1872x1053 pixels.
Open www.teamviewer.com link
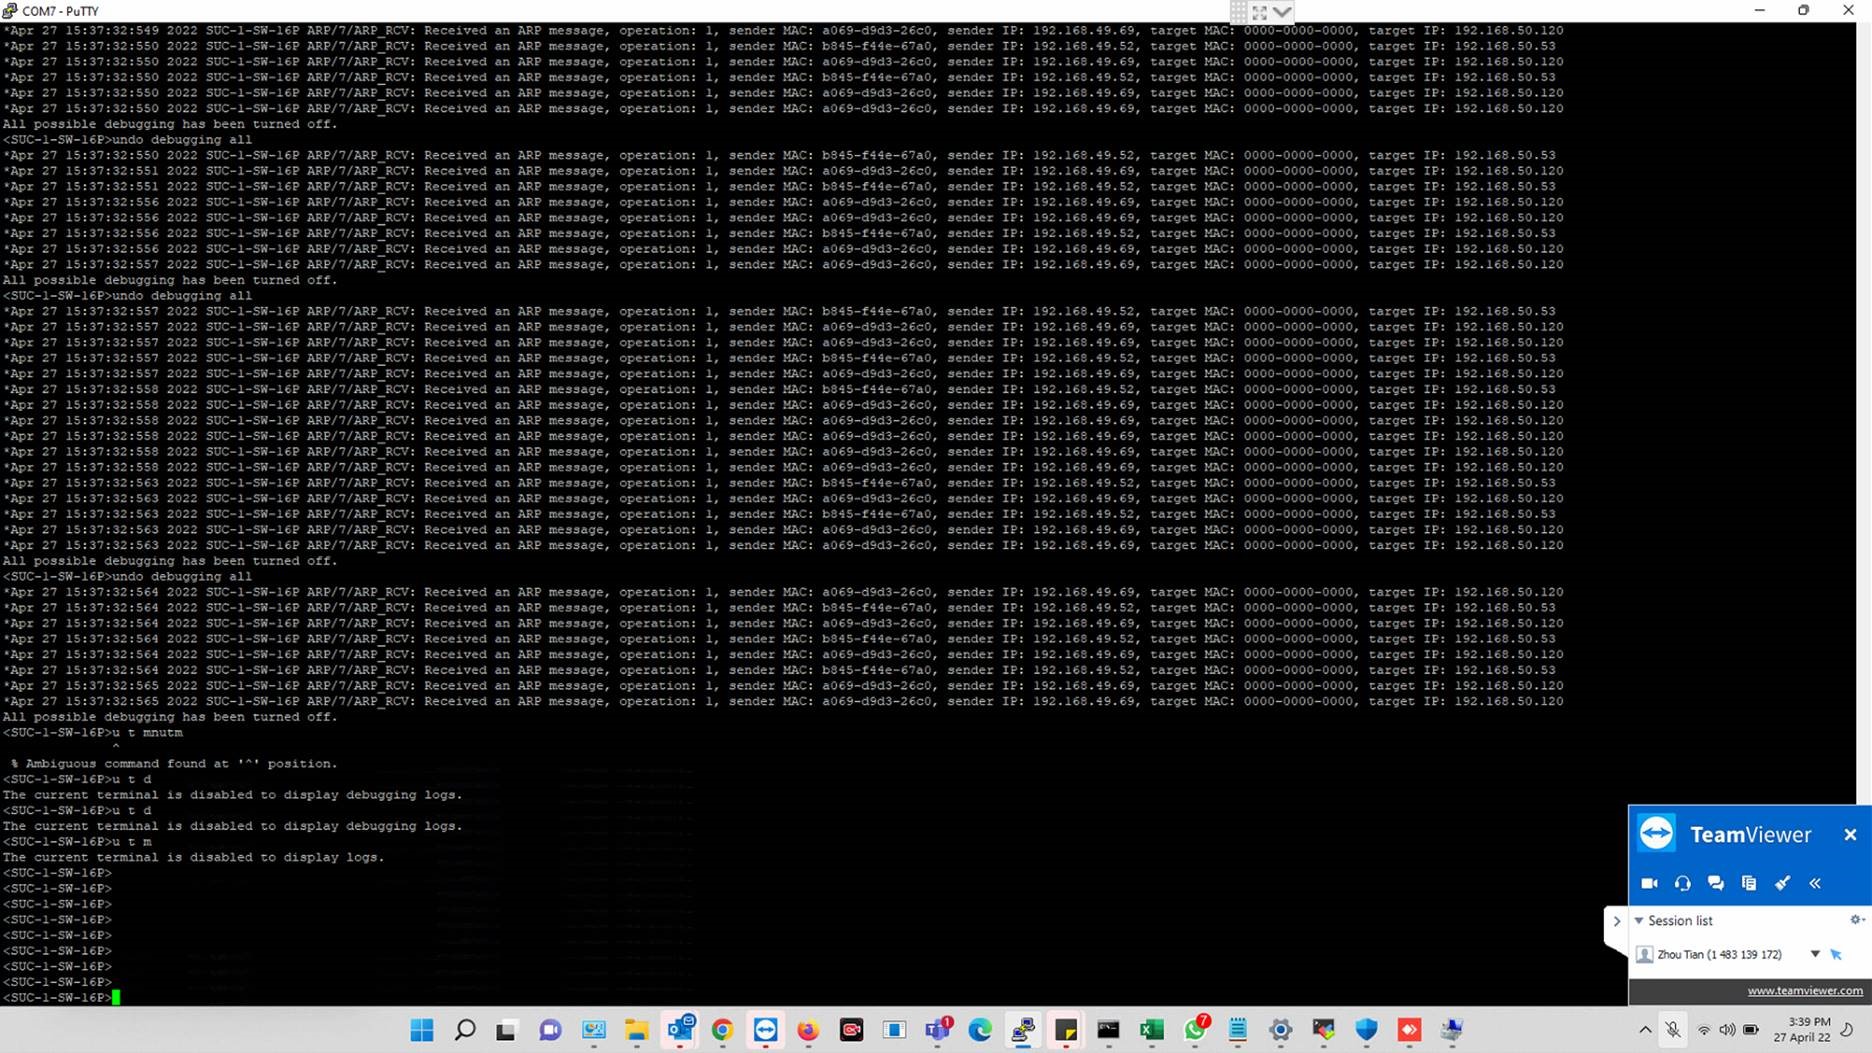coord(1805,991)
